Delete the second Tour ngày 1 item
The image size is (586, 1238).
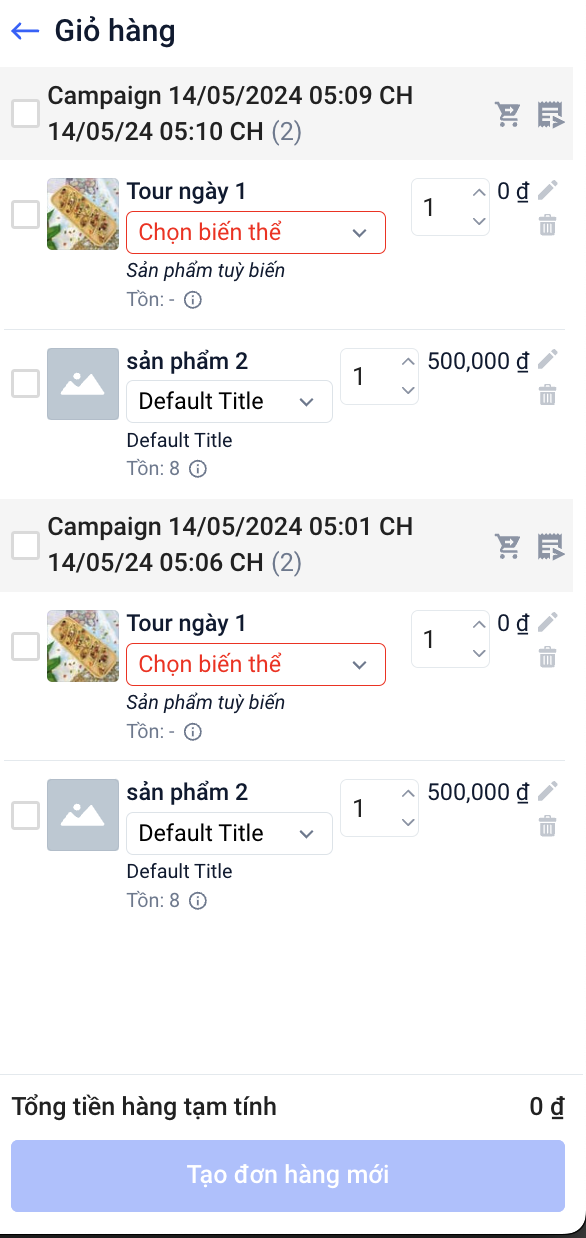(x=547, y=657)
